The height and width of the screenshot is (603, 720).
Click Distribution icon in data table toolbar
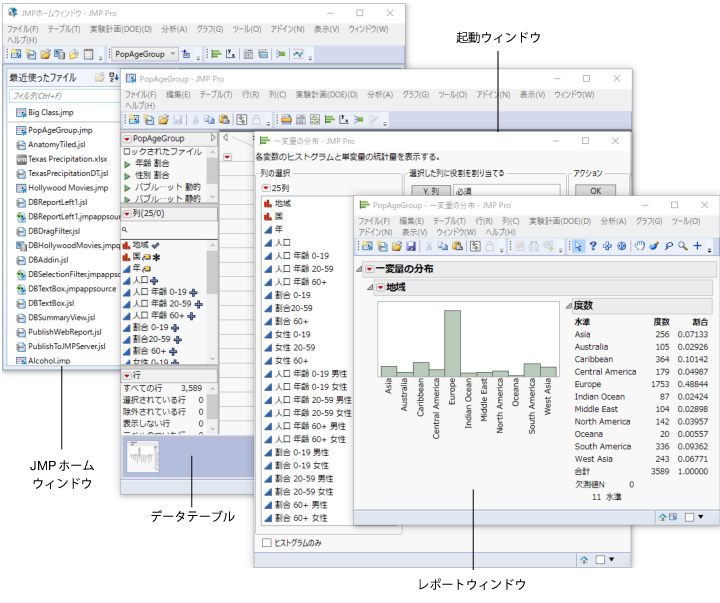pos(329,120)
